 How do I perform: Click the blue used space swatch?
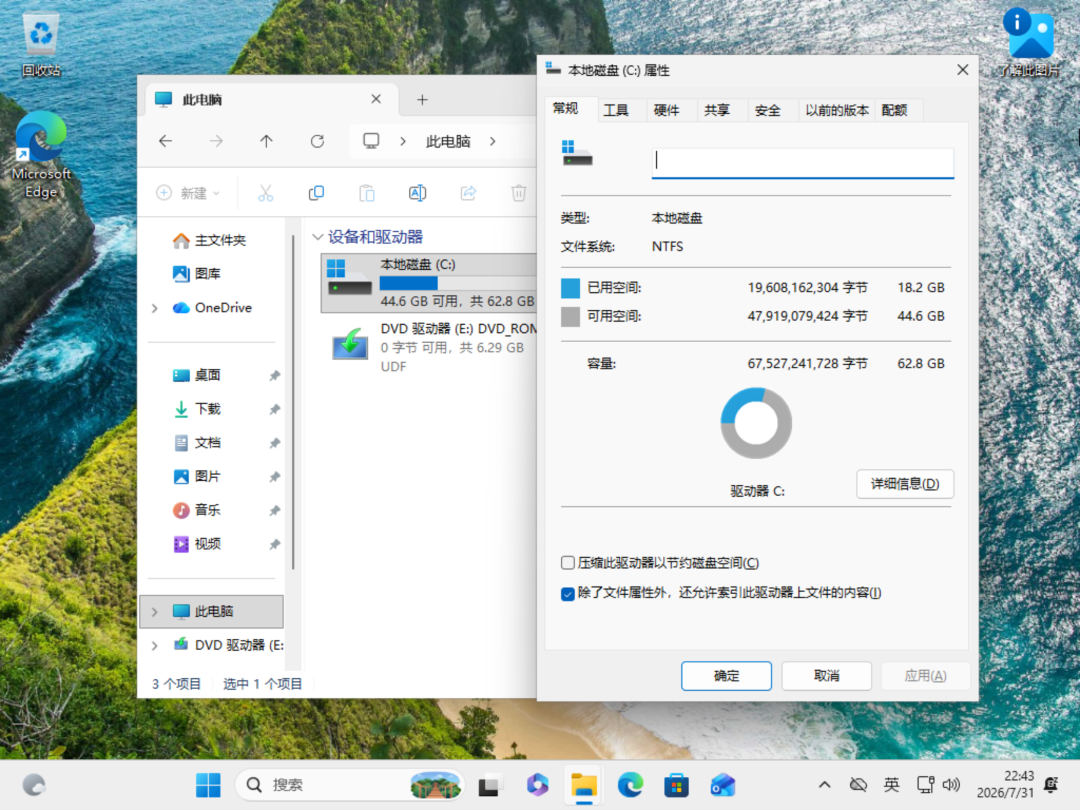coord(570,288)
